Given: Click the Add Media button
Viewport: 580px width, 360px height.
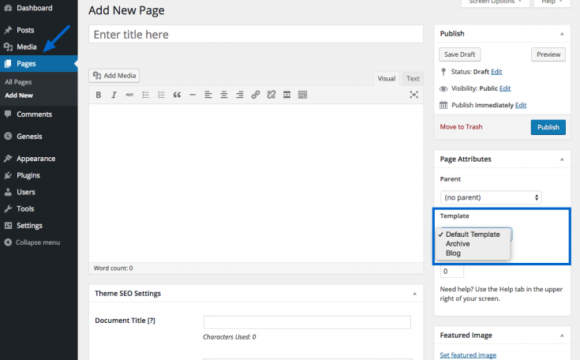Looking at the screenshot, I should coord(114,75).
